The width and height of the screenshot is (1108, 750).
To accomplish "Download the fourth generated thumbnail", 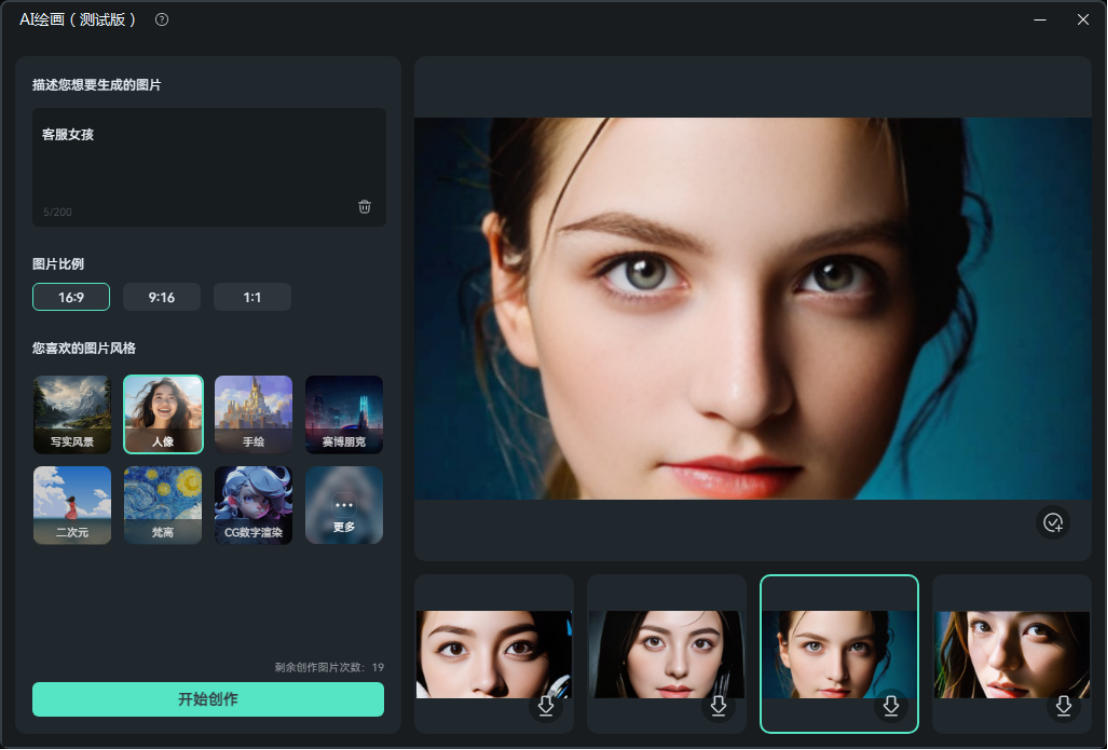I will [1063, 706].
